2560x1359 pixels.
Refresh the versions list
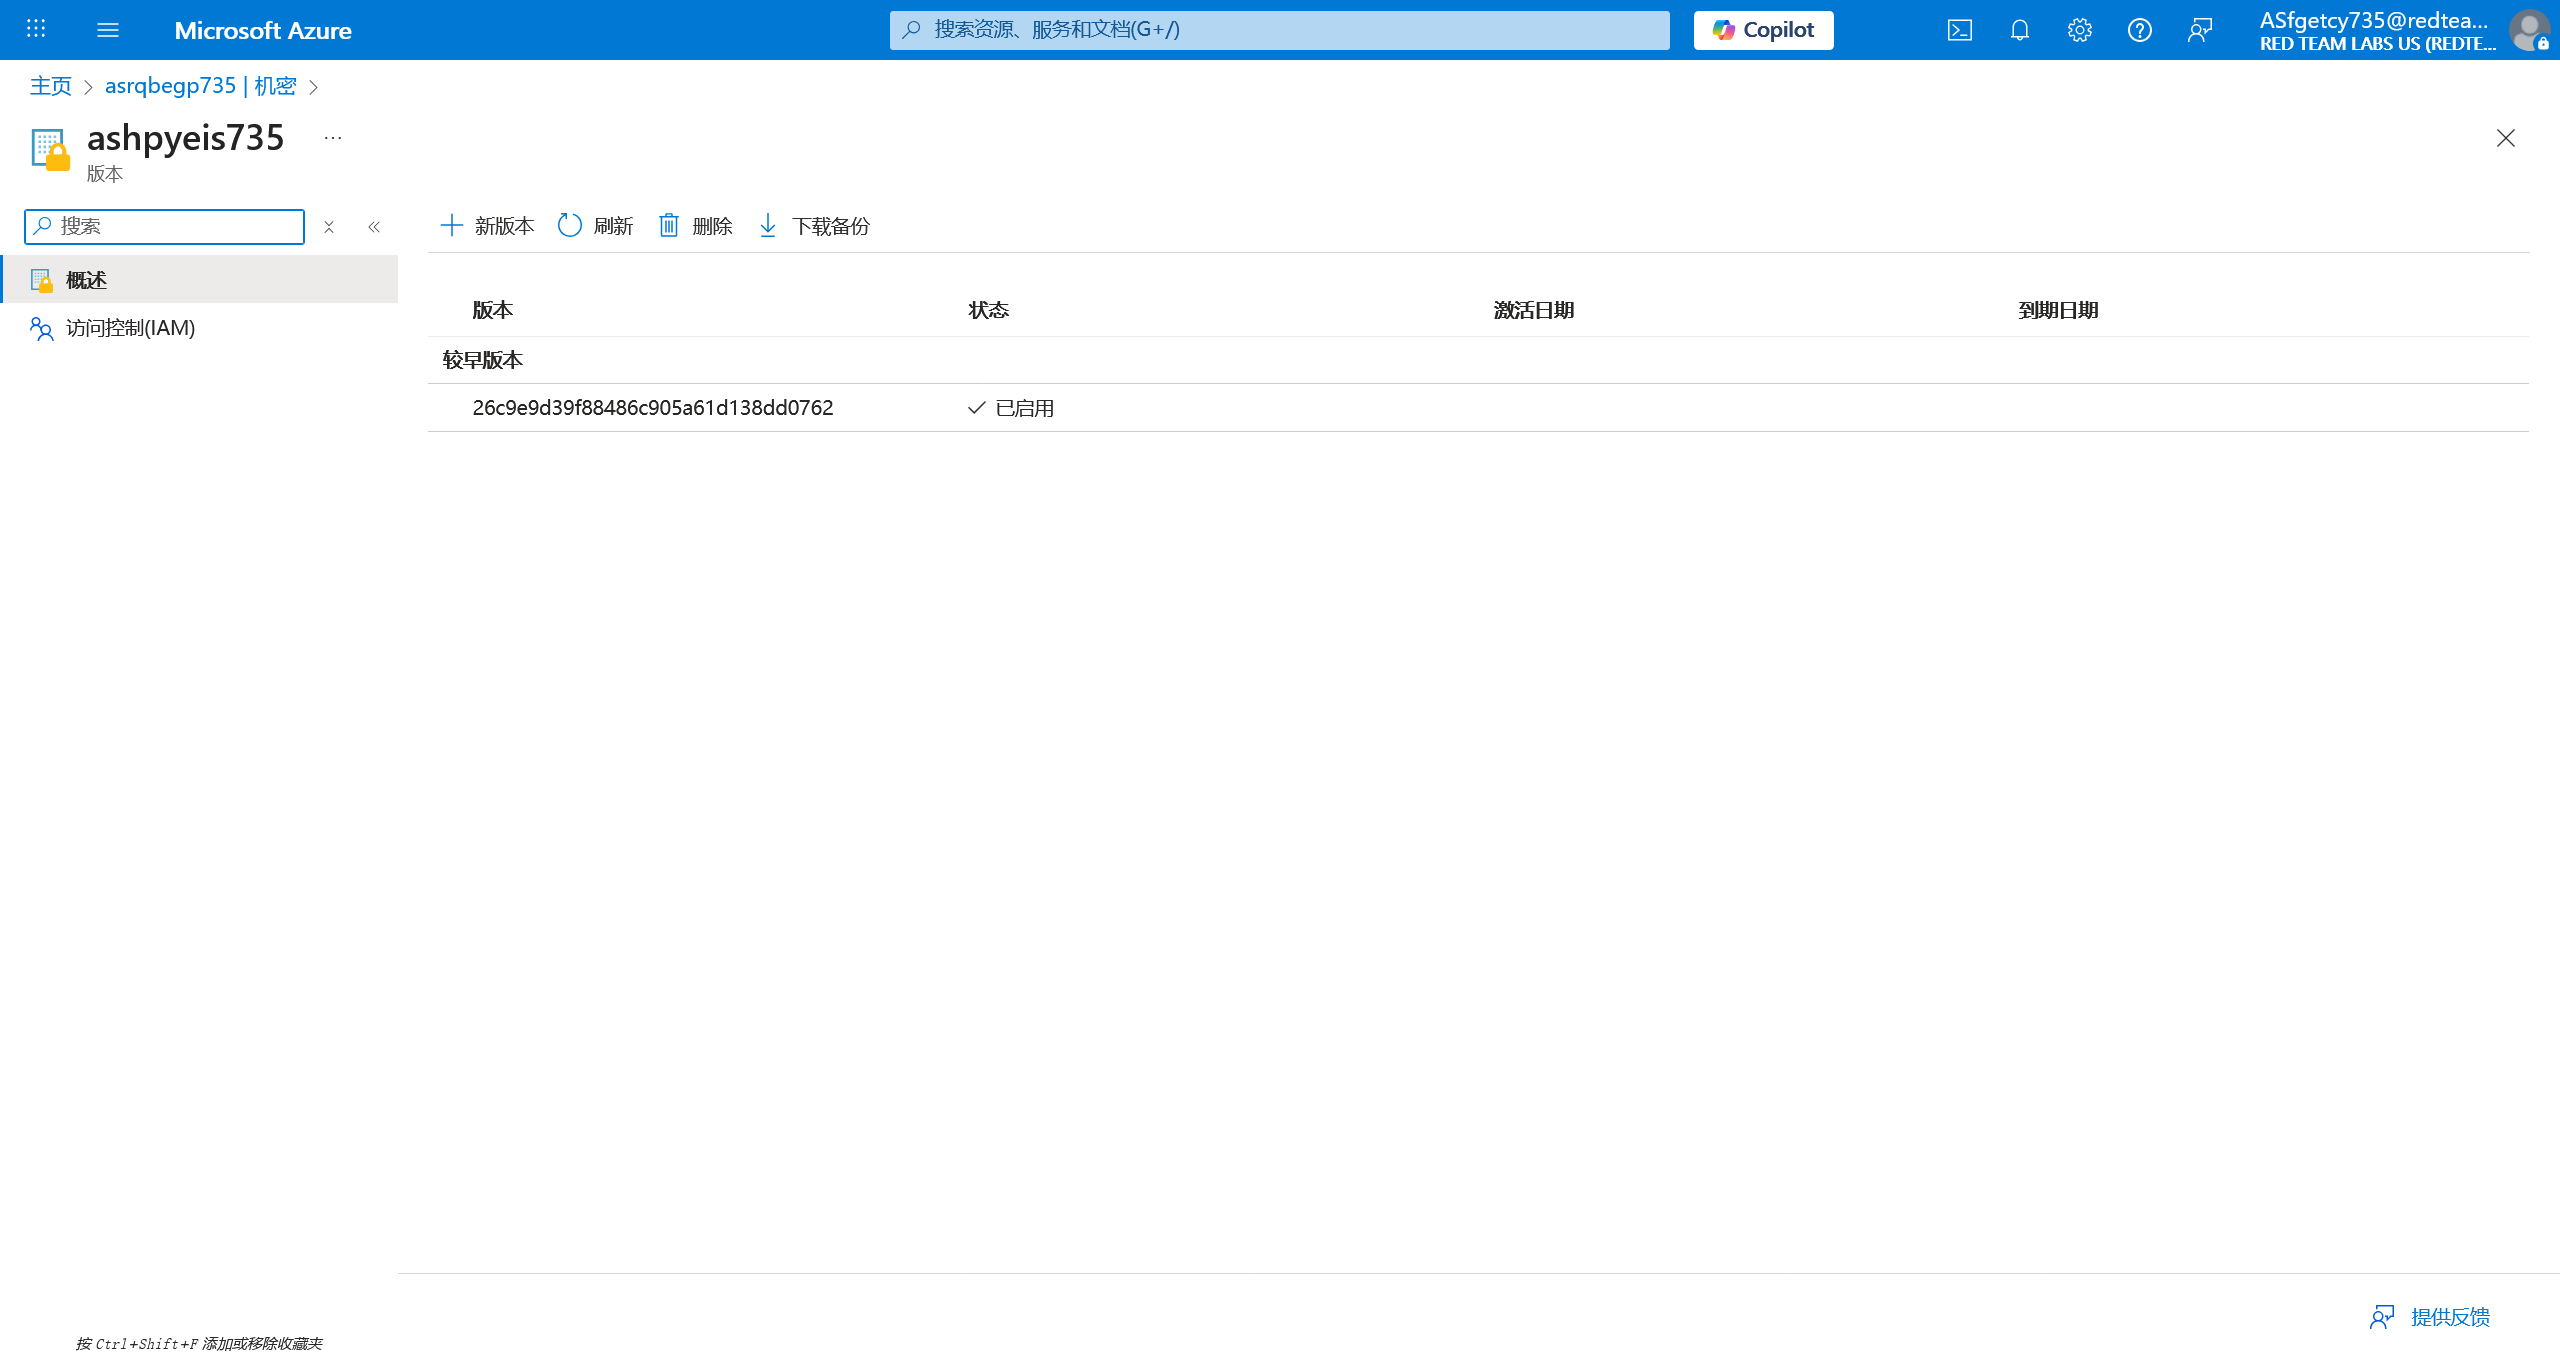(x=596, y=226)
